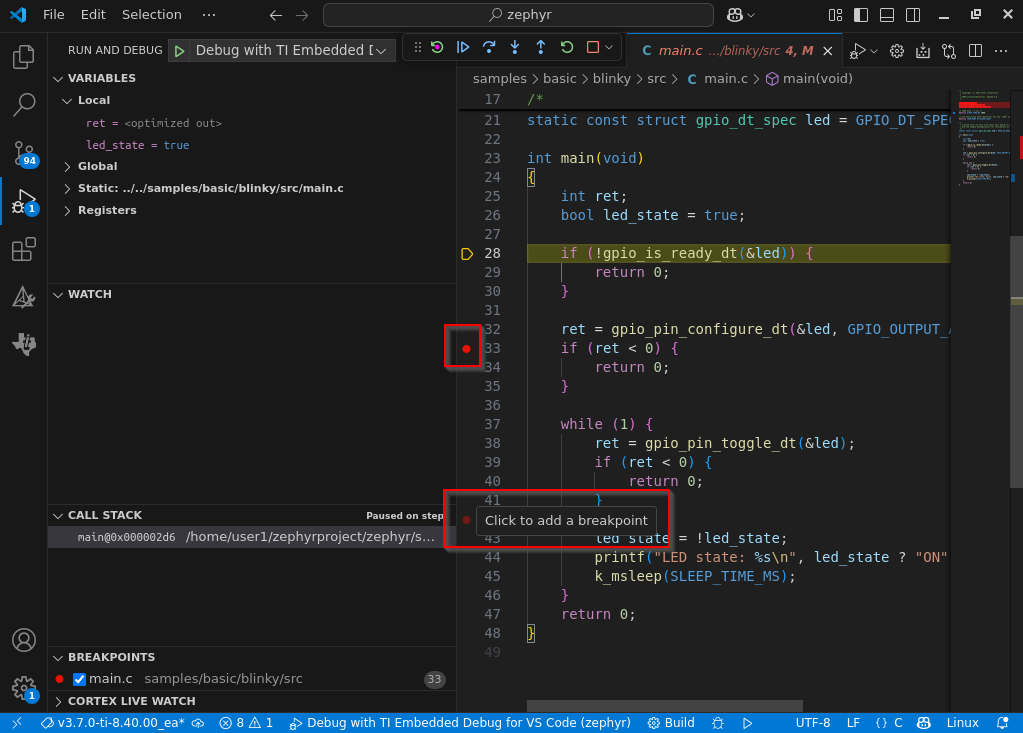Viewport: 1023px width, 733px height.
Task: Enable the main.c breakpoint checkbox
Action: click(x=77, y=678)
